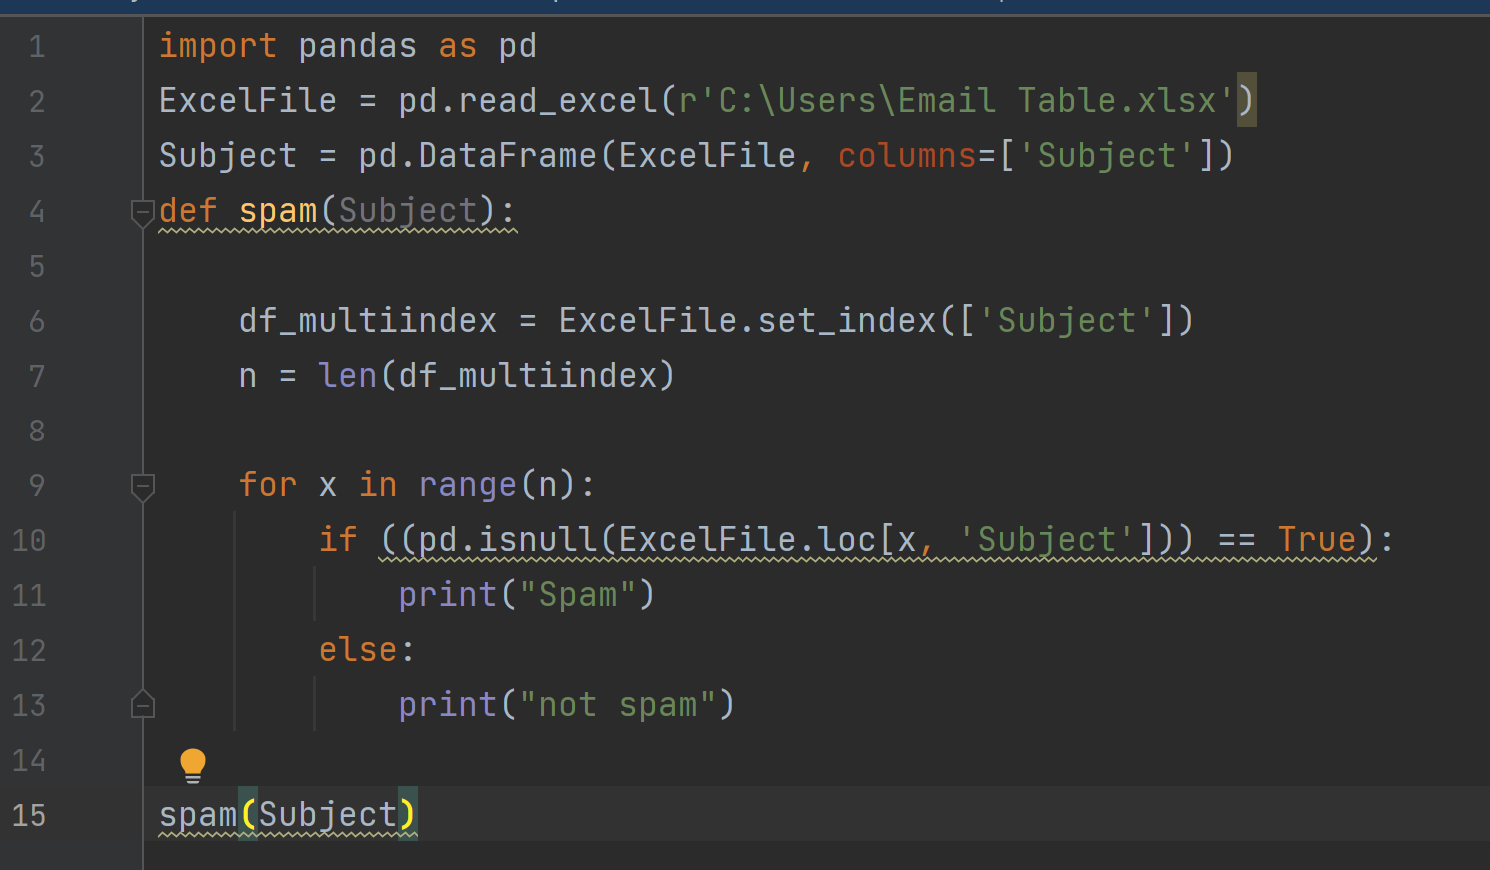Click the function name 'spam' in def line
This screenshot has width=1490, height=870.
click(x=278, y=211)
